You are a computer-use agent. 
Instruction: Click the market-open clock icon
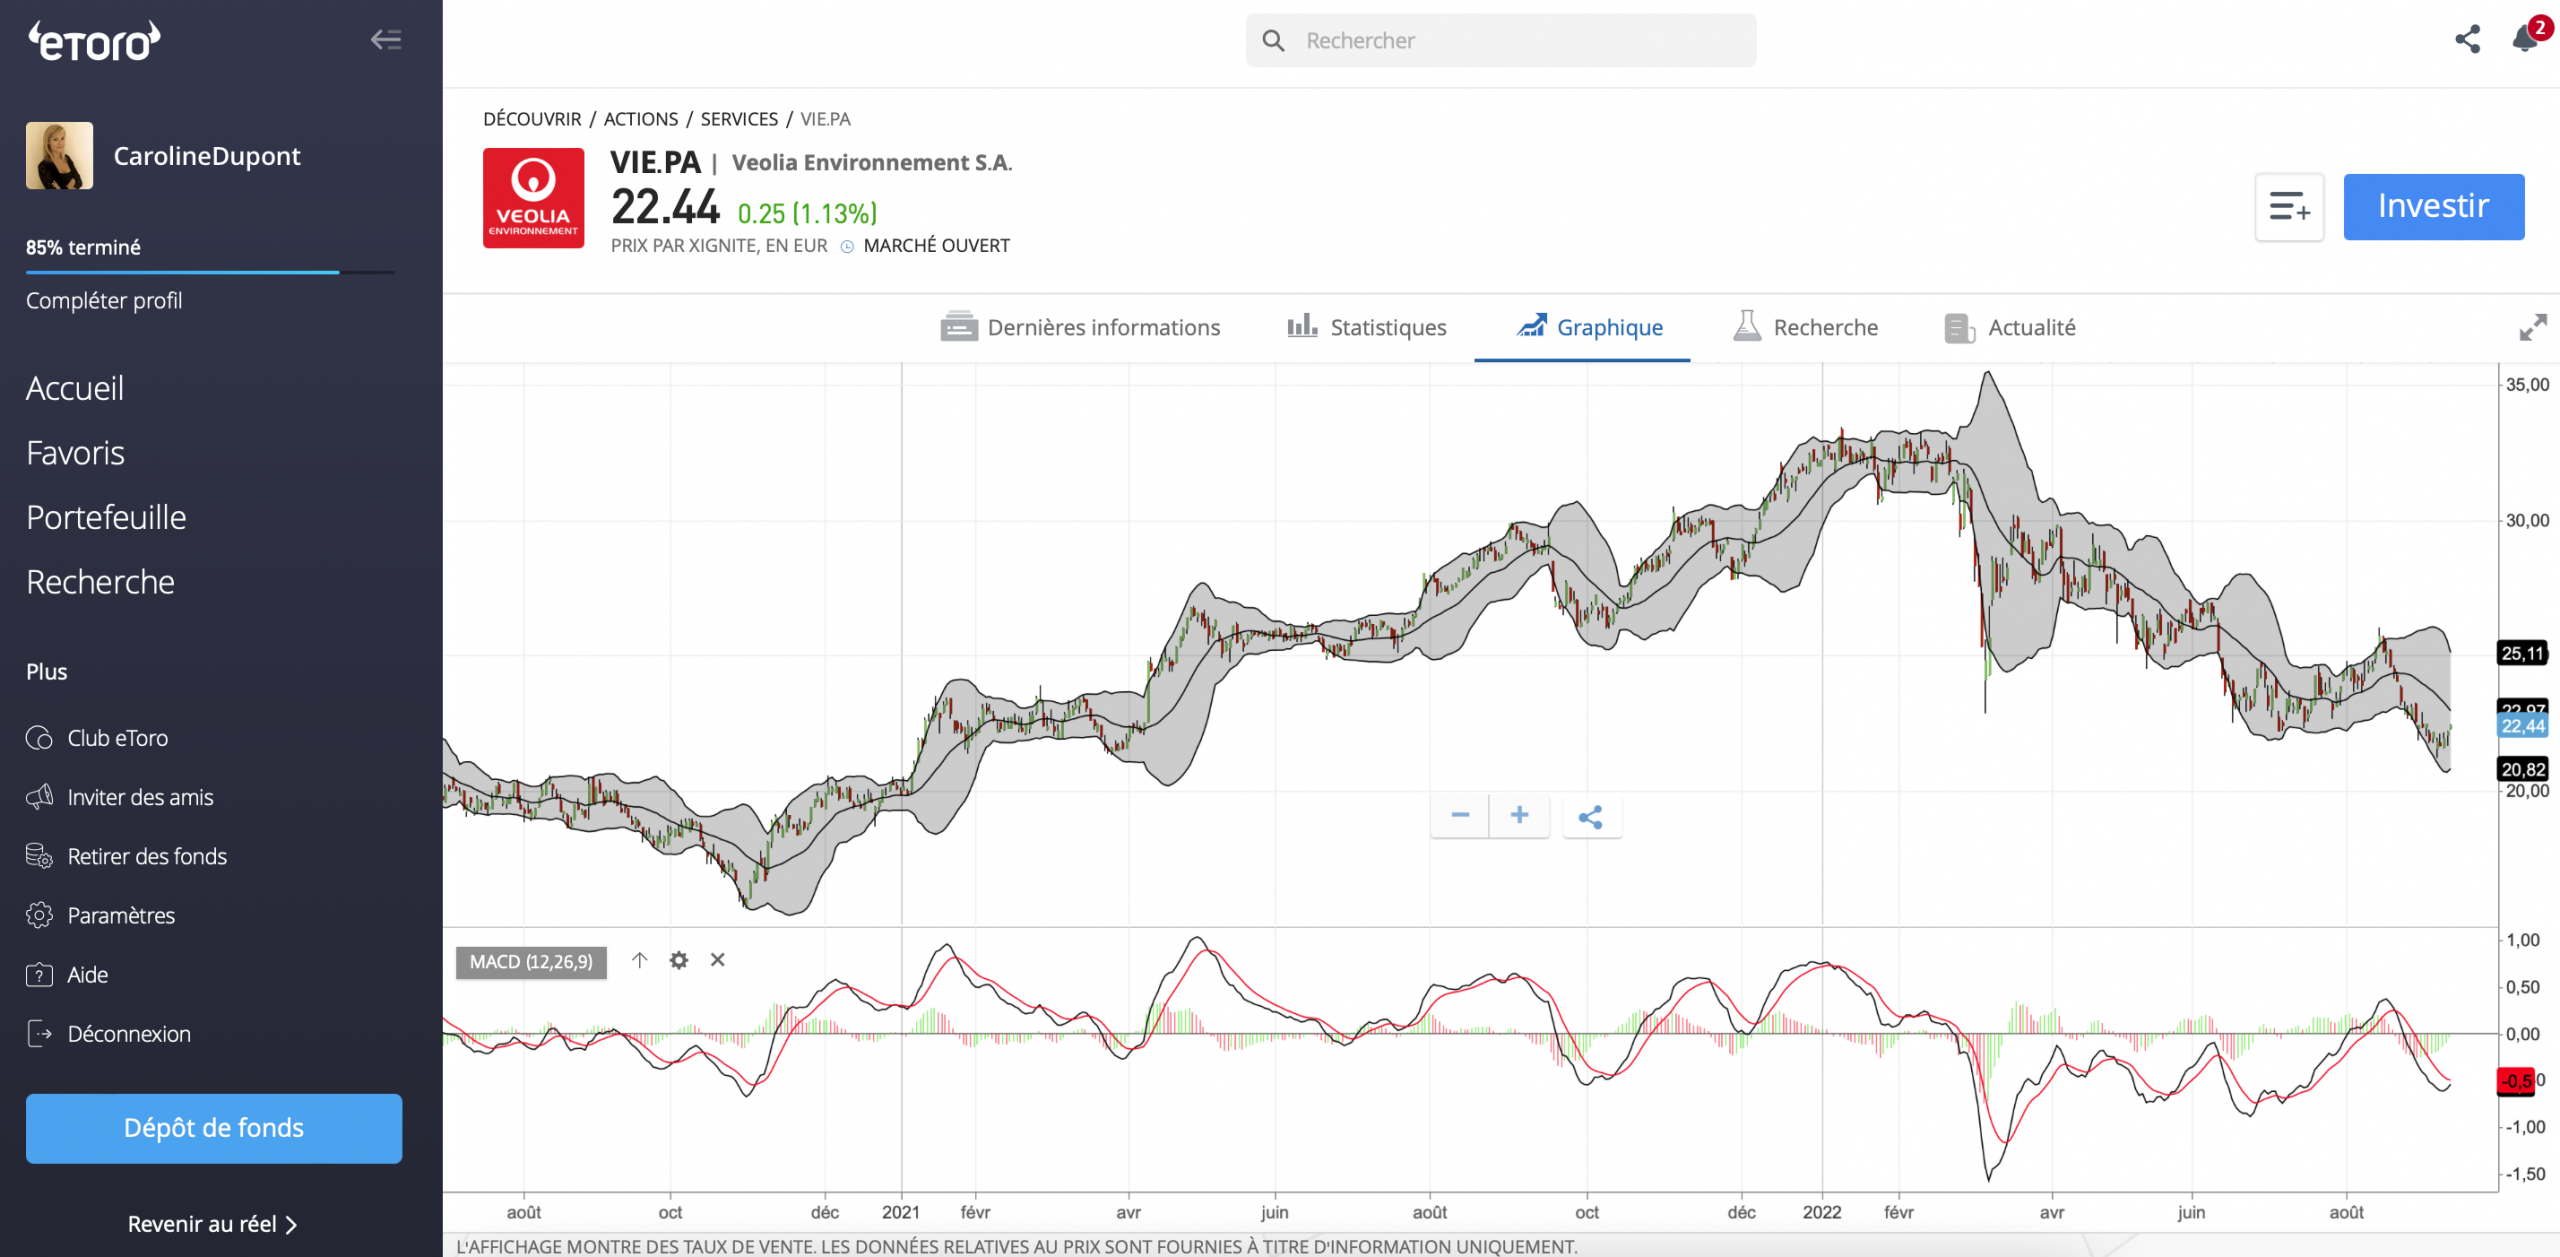pos(847,246)
